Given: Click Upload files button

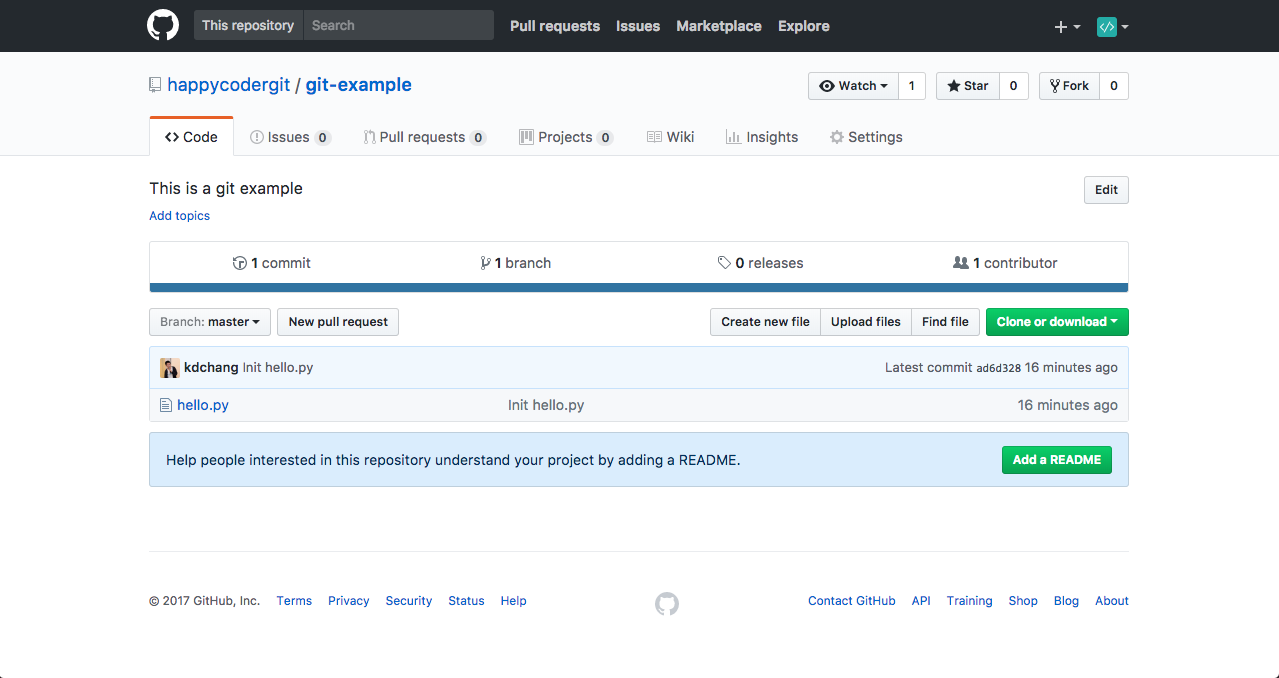Looking at the screenshot, I should [866, 322].
